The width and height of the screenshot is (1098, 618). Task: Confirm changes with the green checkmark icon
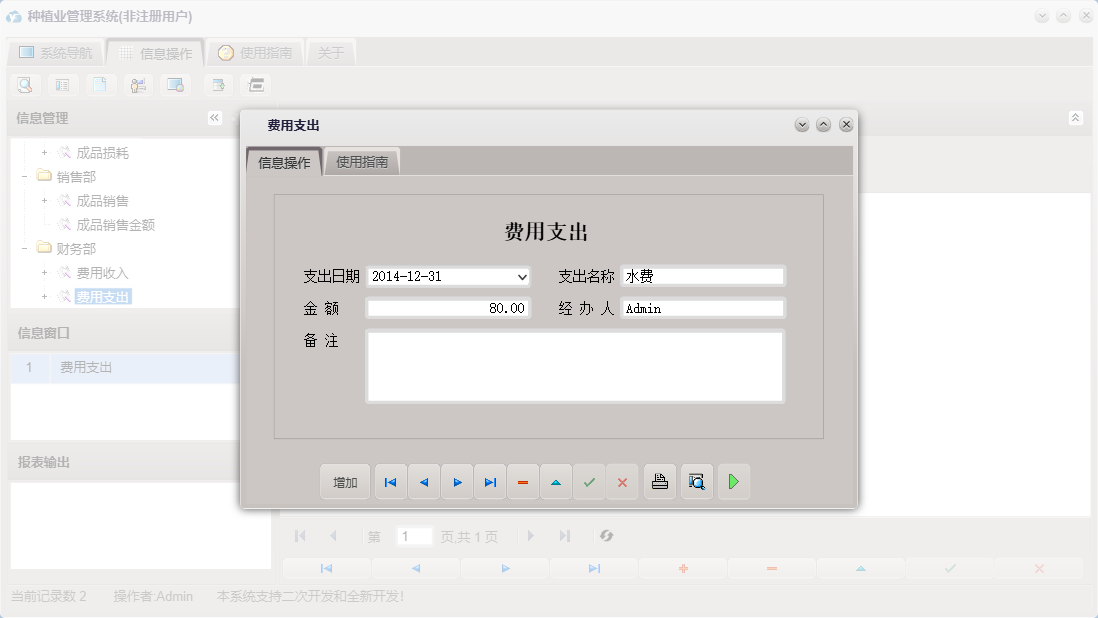click(x=589, y=481)
